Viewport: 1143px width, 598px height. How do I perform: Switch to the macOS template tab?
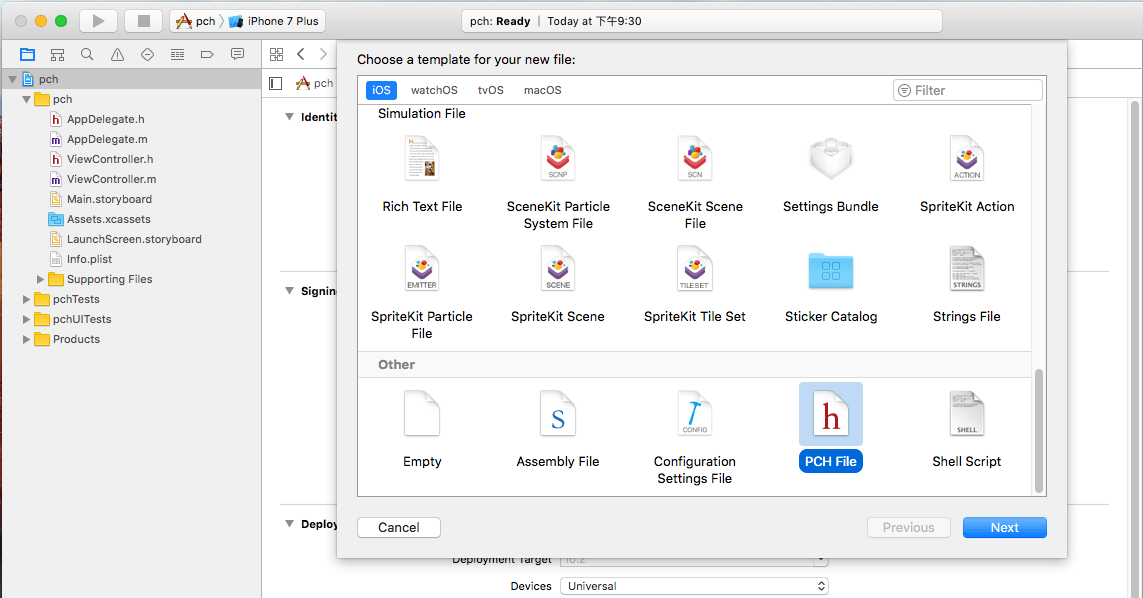point(542,90)
